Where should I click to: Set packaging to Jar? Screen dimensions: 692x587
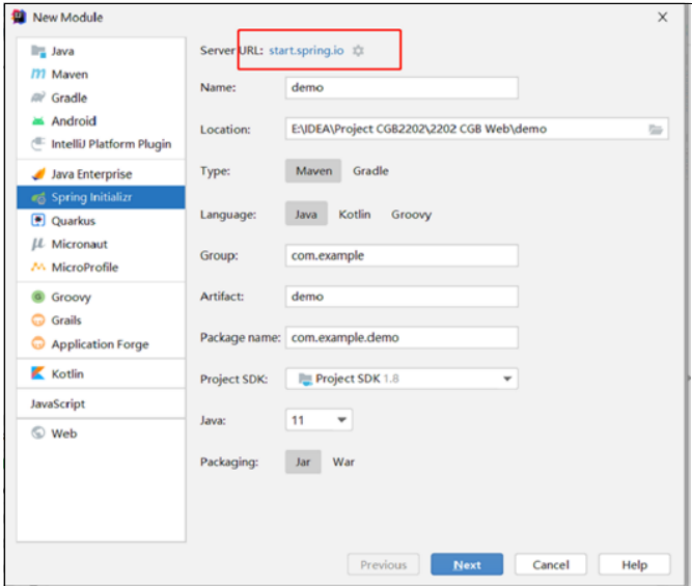pos(303,462)
